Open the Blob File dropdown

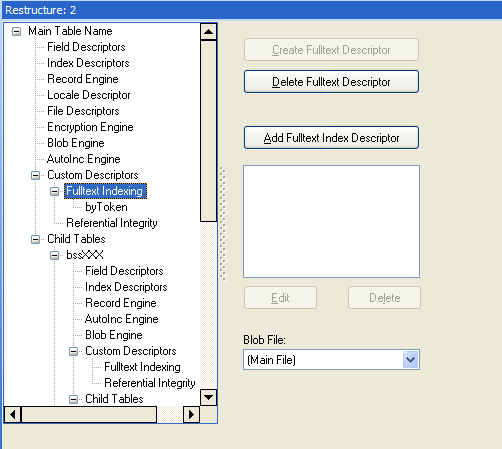tap(410, 360)
